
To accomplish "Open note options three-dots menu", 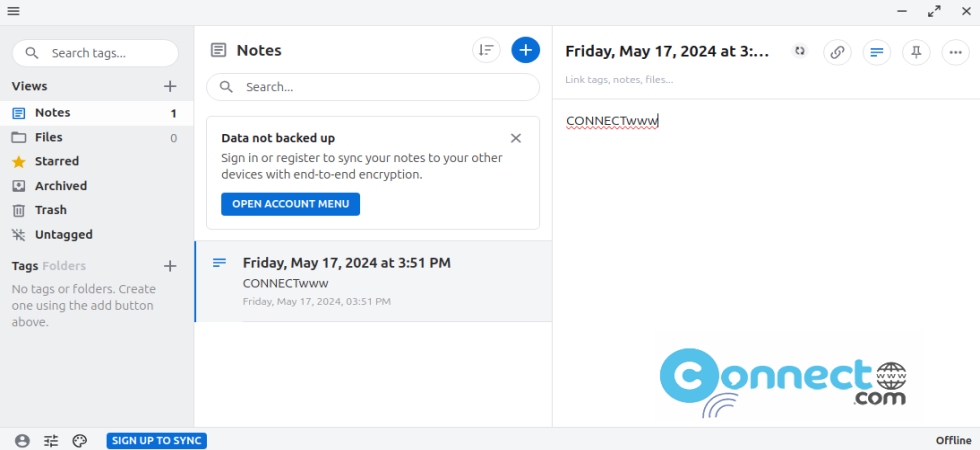I will tap(956, 52).
